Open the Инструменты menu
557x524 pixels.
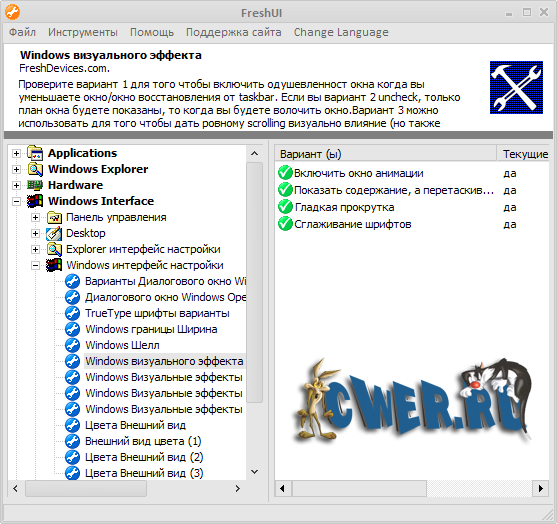[x=83, y=32]
